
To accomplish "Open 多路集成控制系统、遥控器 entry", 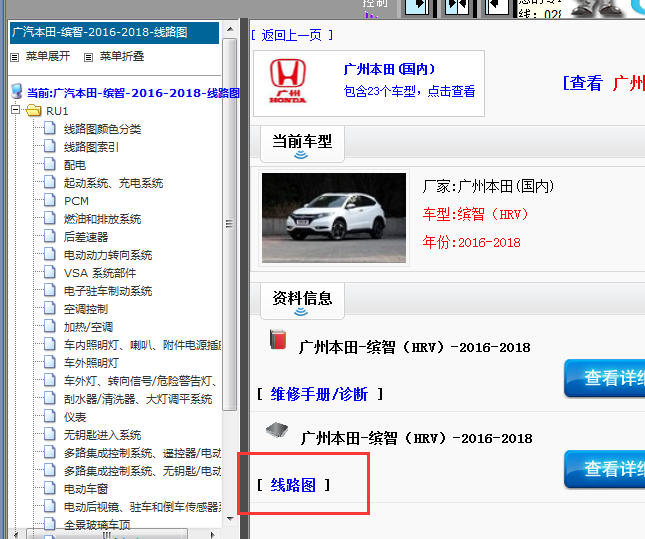I will (x=142, y=453).
